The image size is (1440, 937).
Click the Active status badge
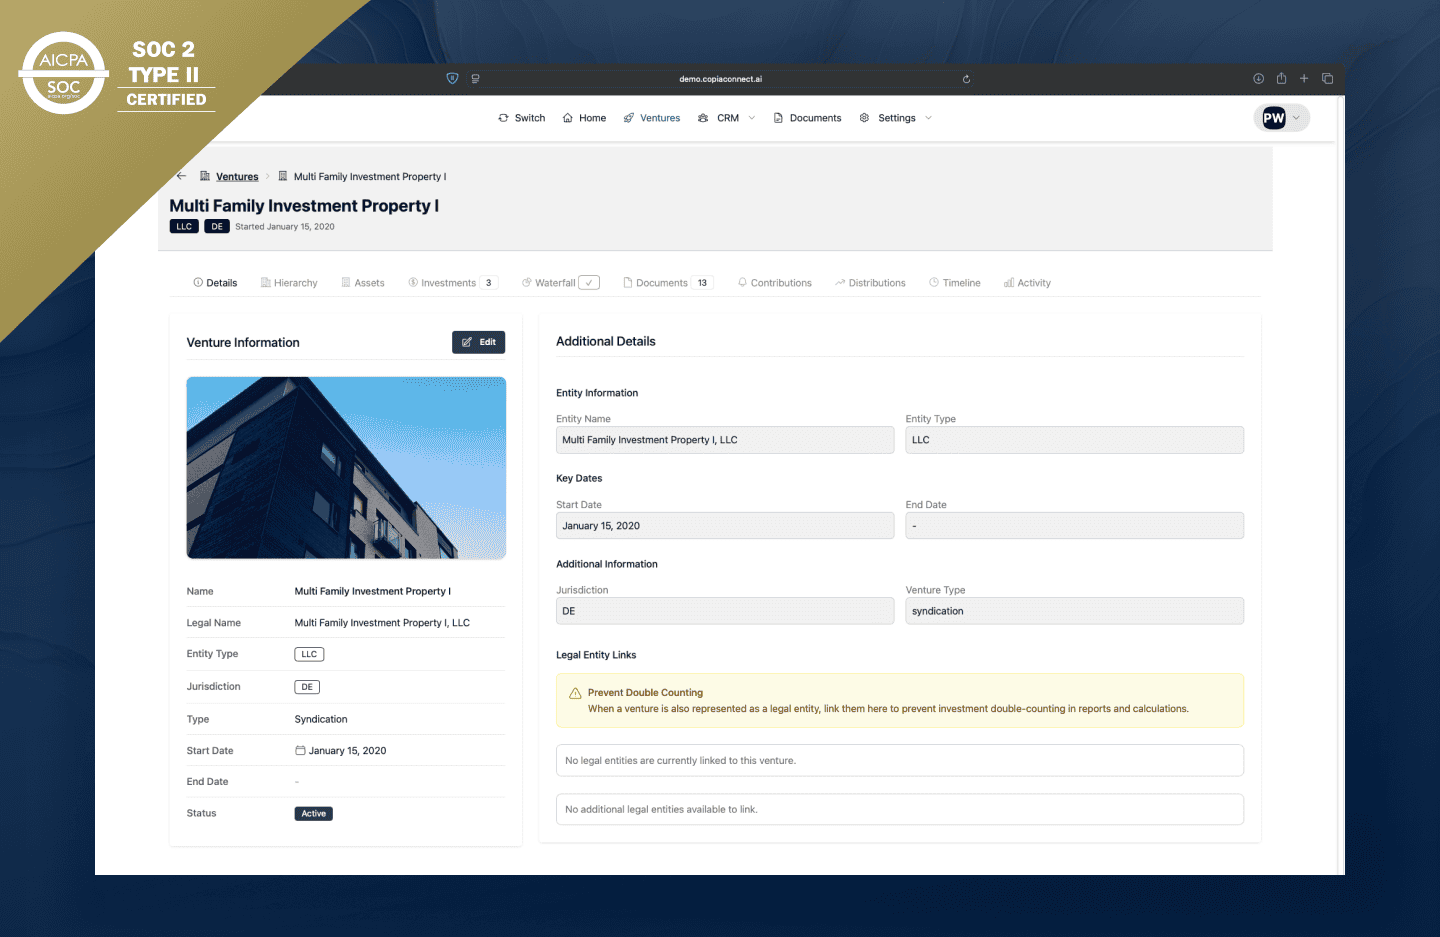coord(313,813)
